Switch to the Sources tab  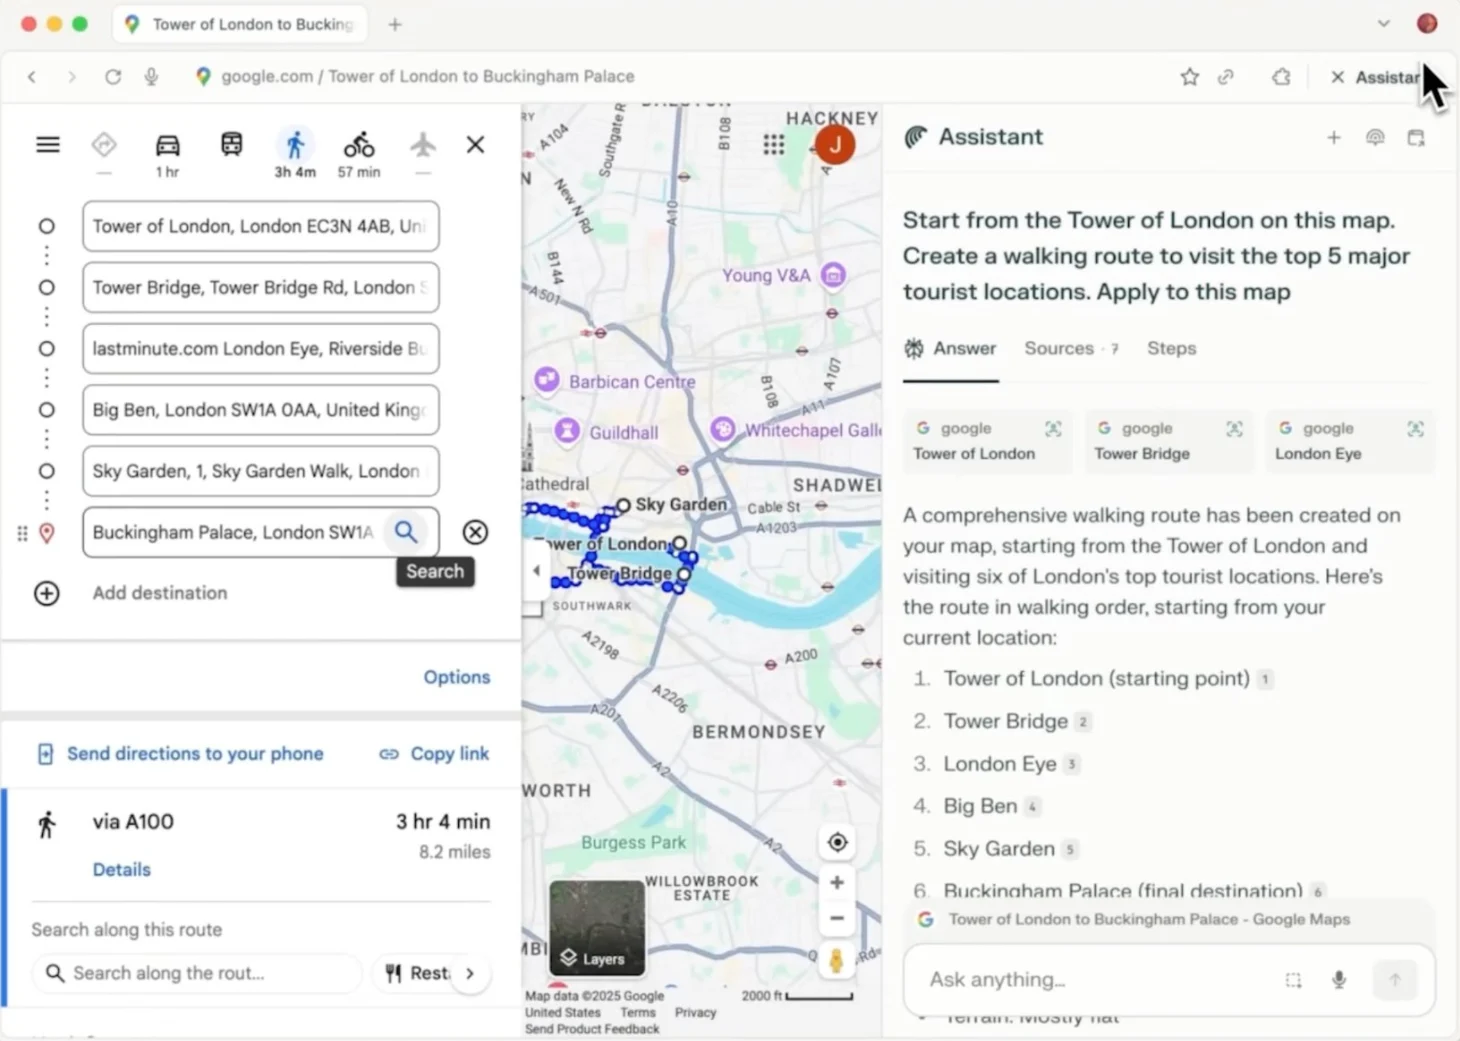click(1059, 349)
